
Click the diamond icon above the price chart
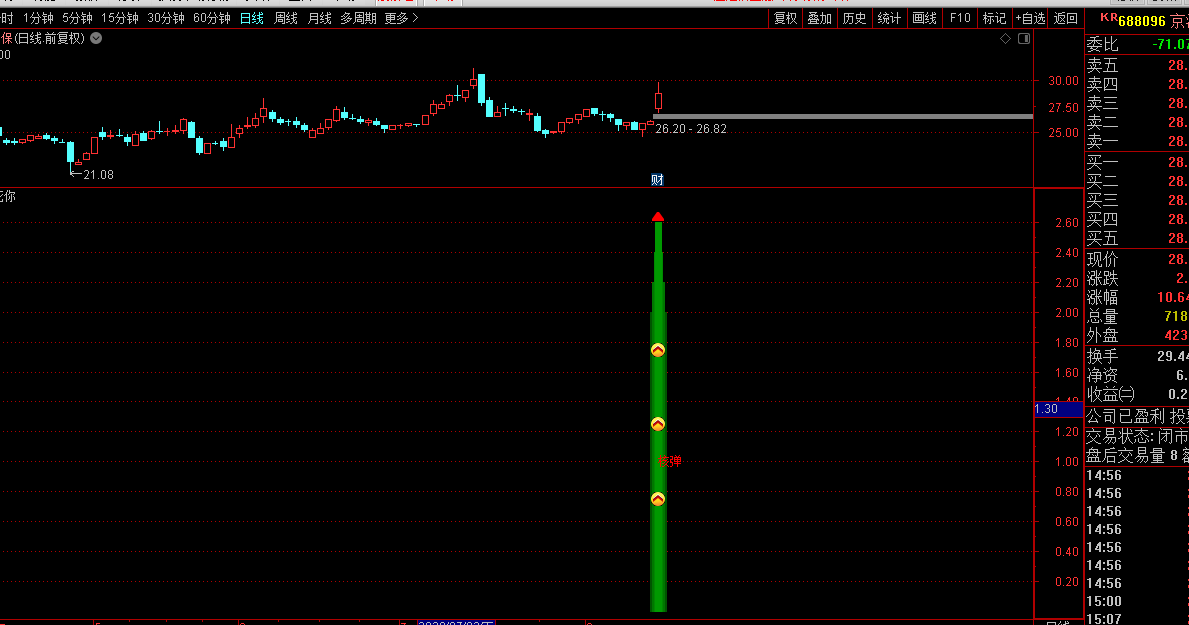pos(1006,39)
